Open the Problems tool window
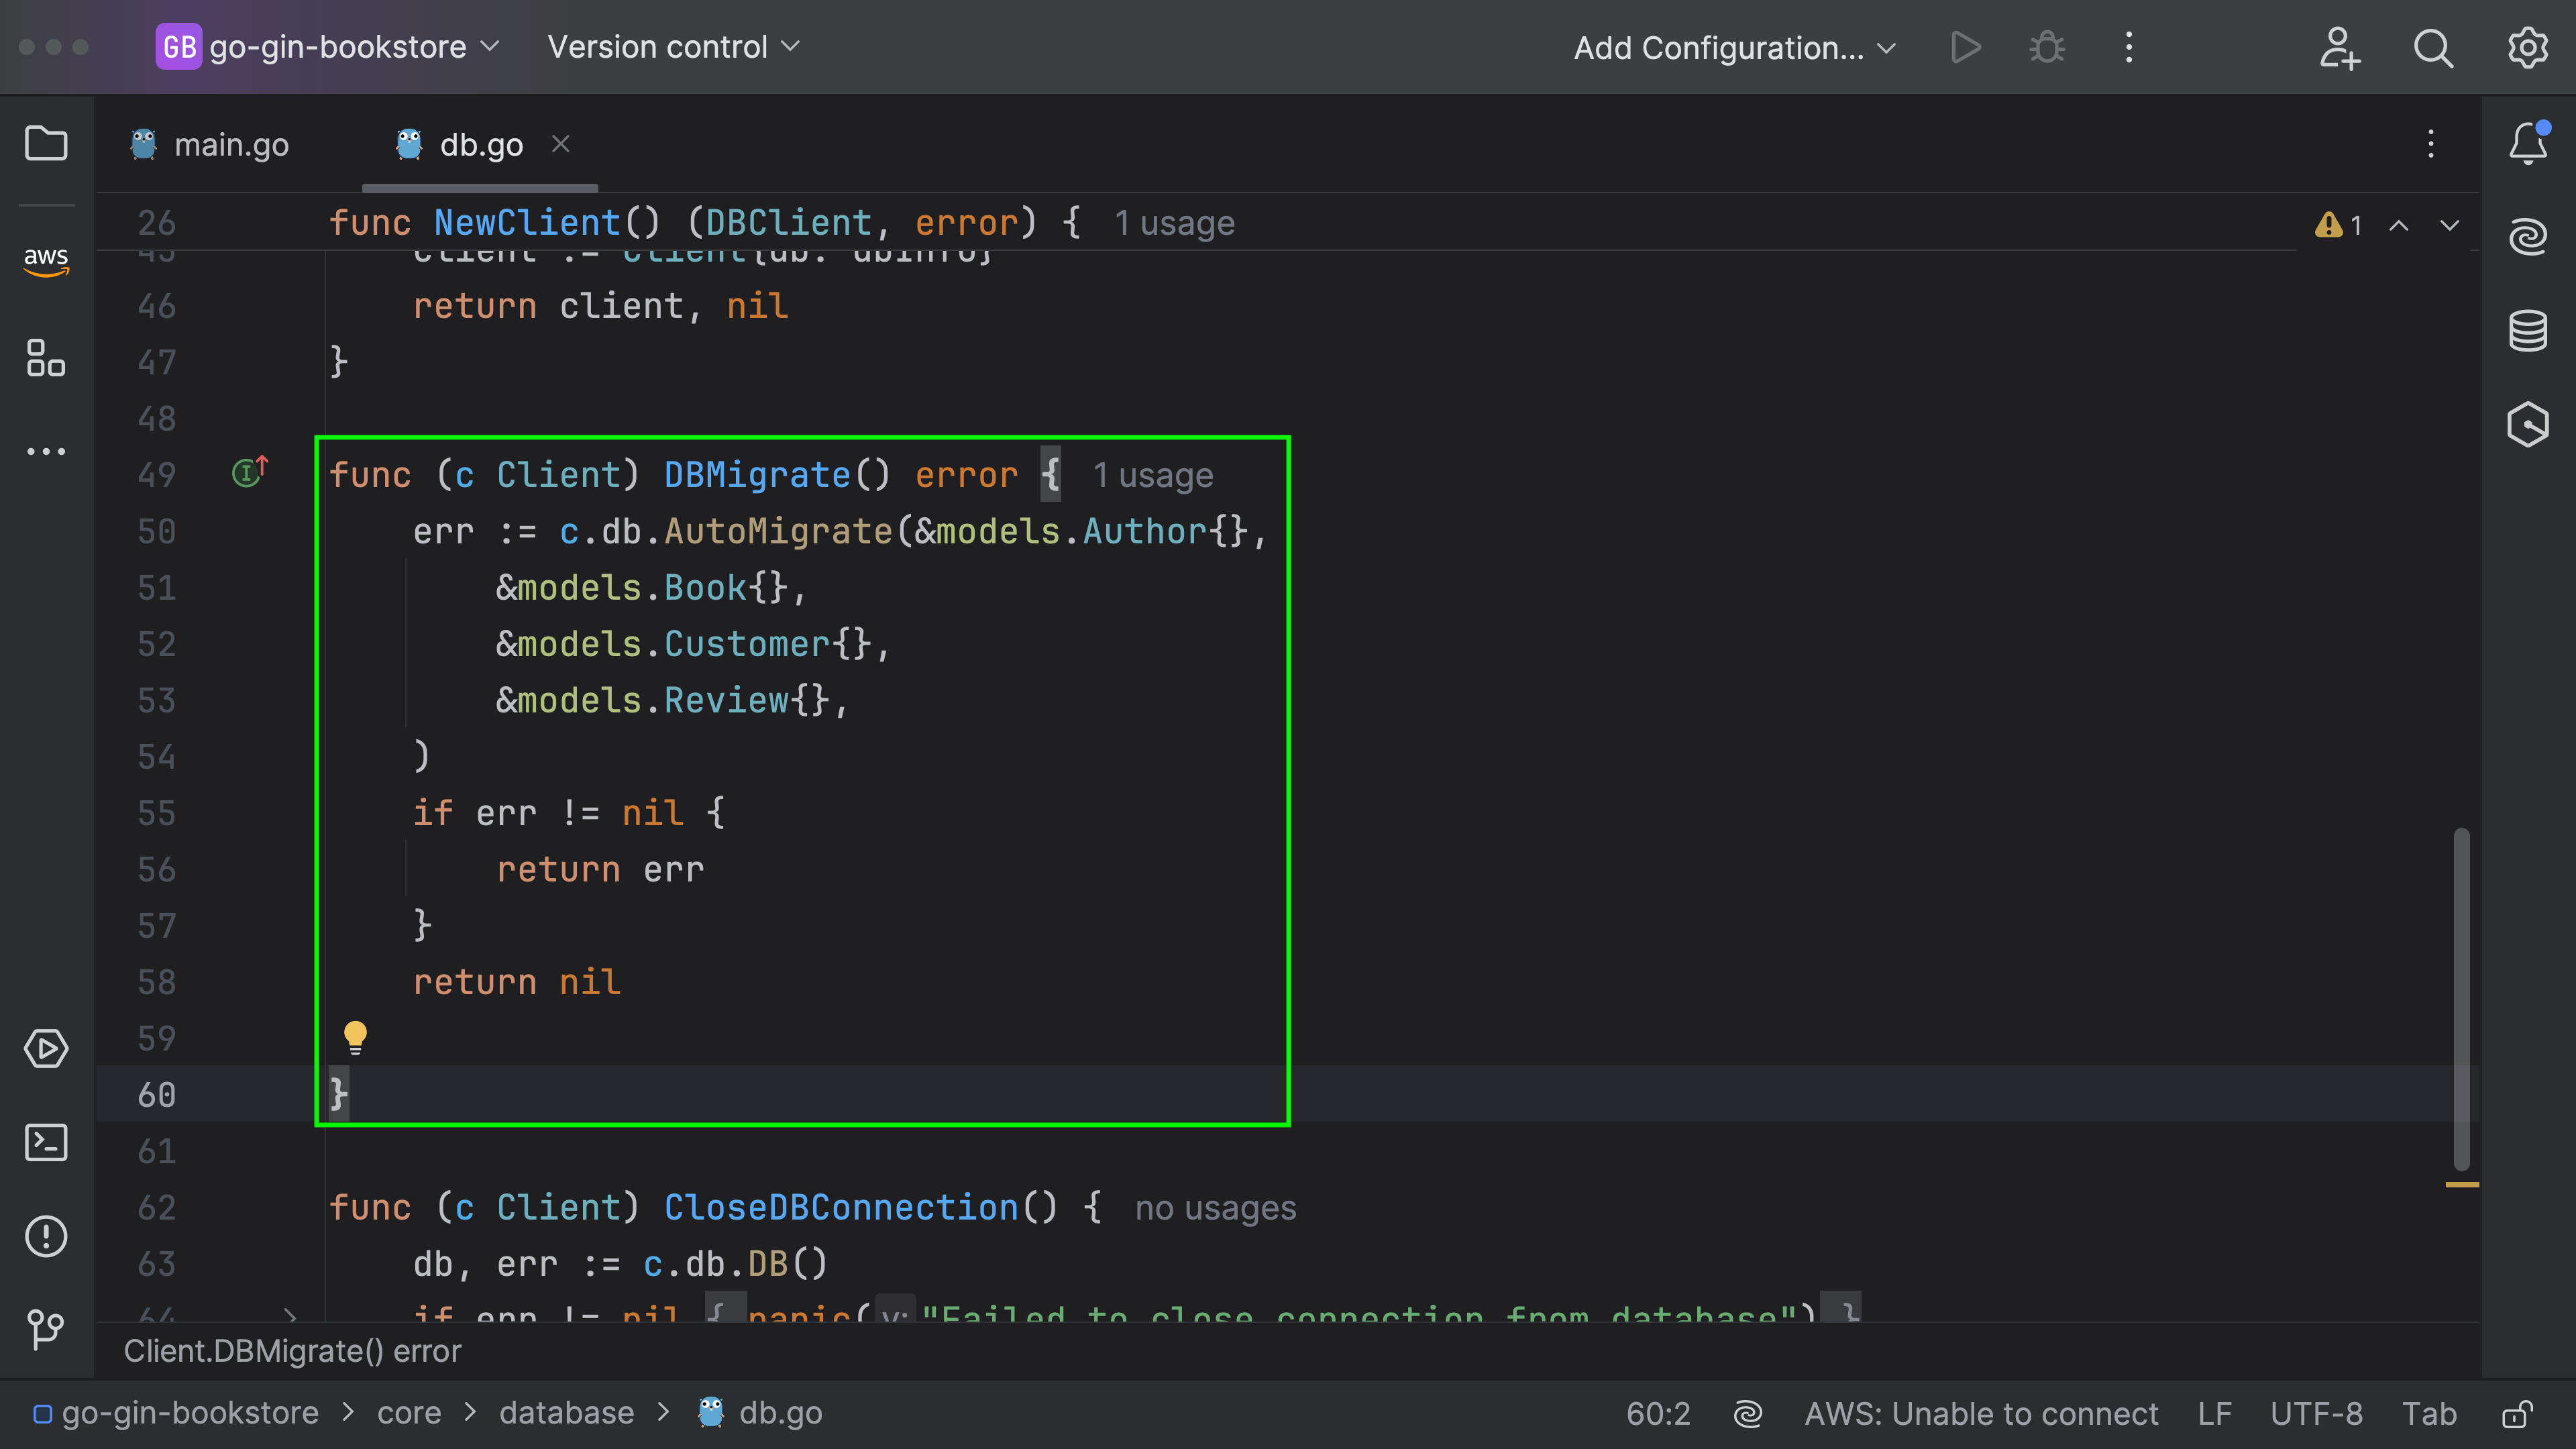2576x1449 pixels. [45, 1236]
